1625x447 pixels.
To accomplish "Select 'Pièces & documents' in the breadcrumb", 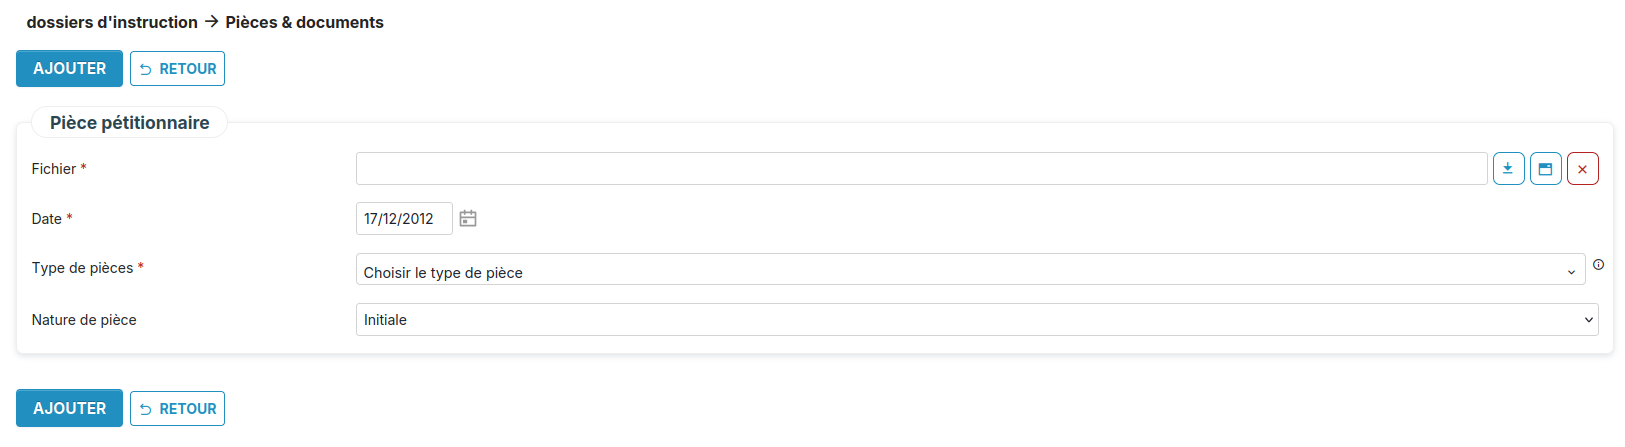I will tap(304, 22).
